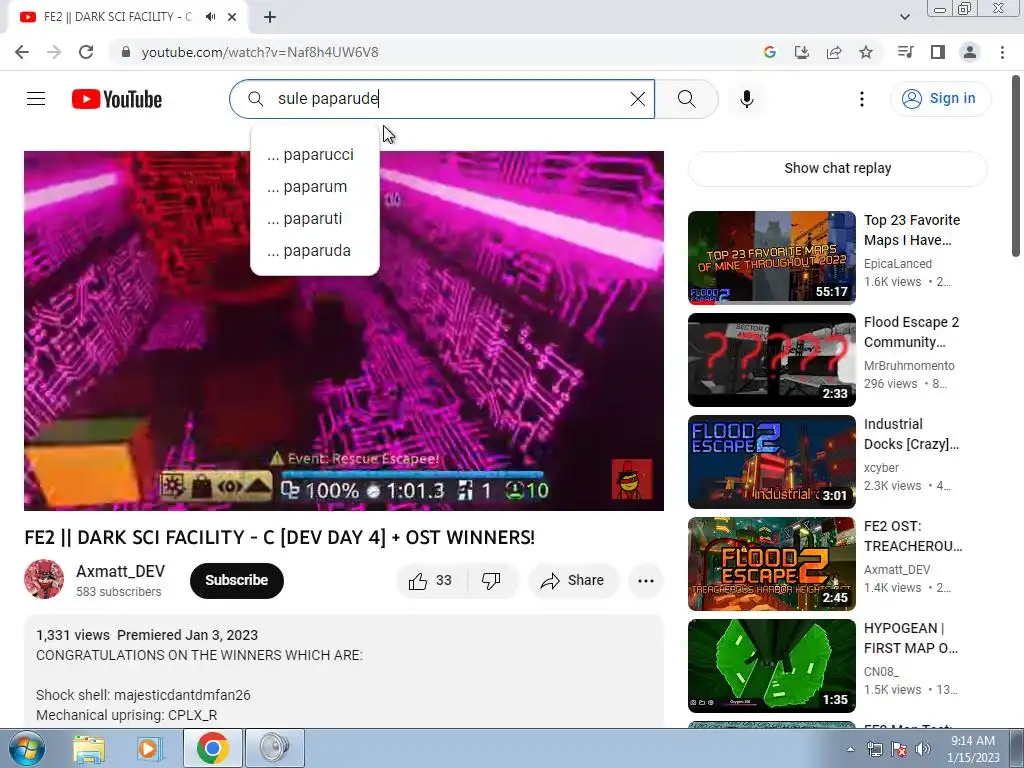Bookmark this page with star
Image resolution: width=1024 pixels, height=768 pixels.
click(x=866, y=52)
